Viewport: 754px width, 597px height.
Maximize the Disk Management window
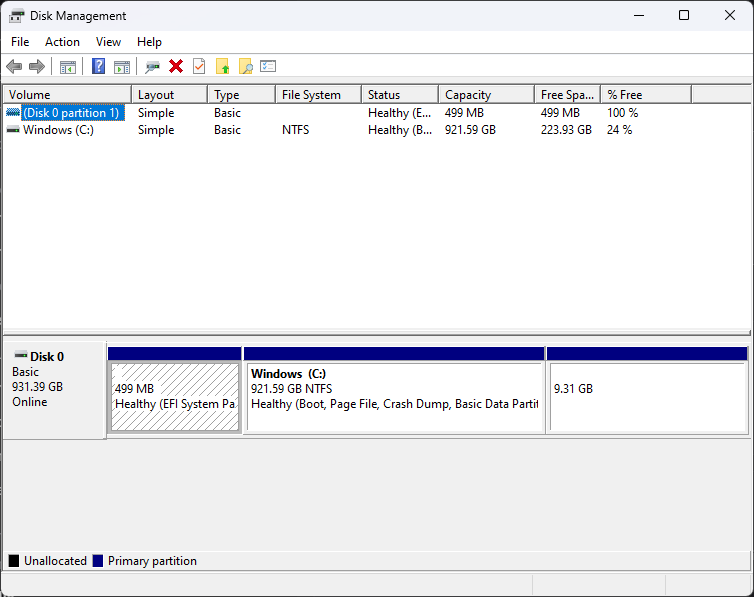[x=684, y=15]
